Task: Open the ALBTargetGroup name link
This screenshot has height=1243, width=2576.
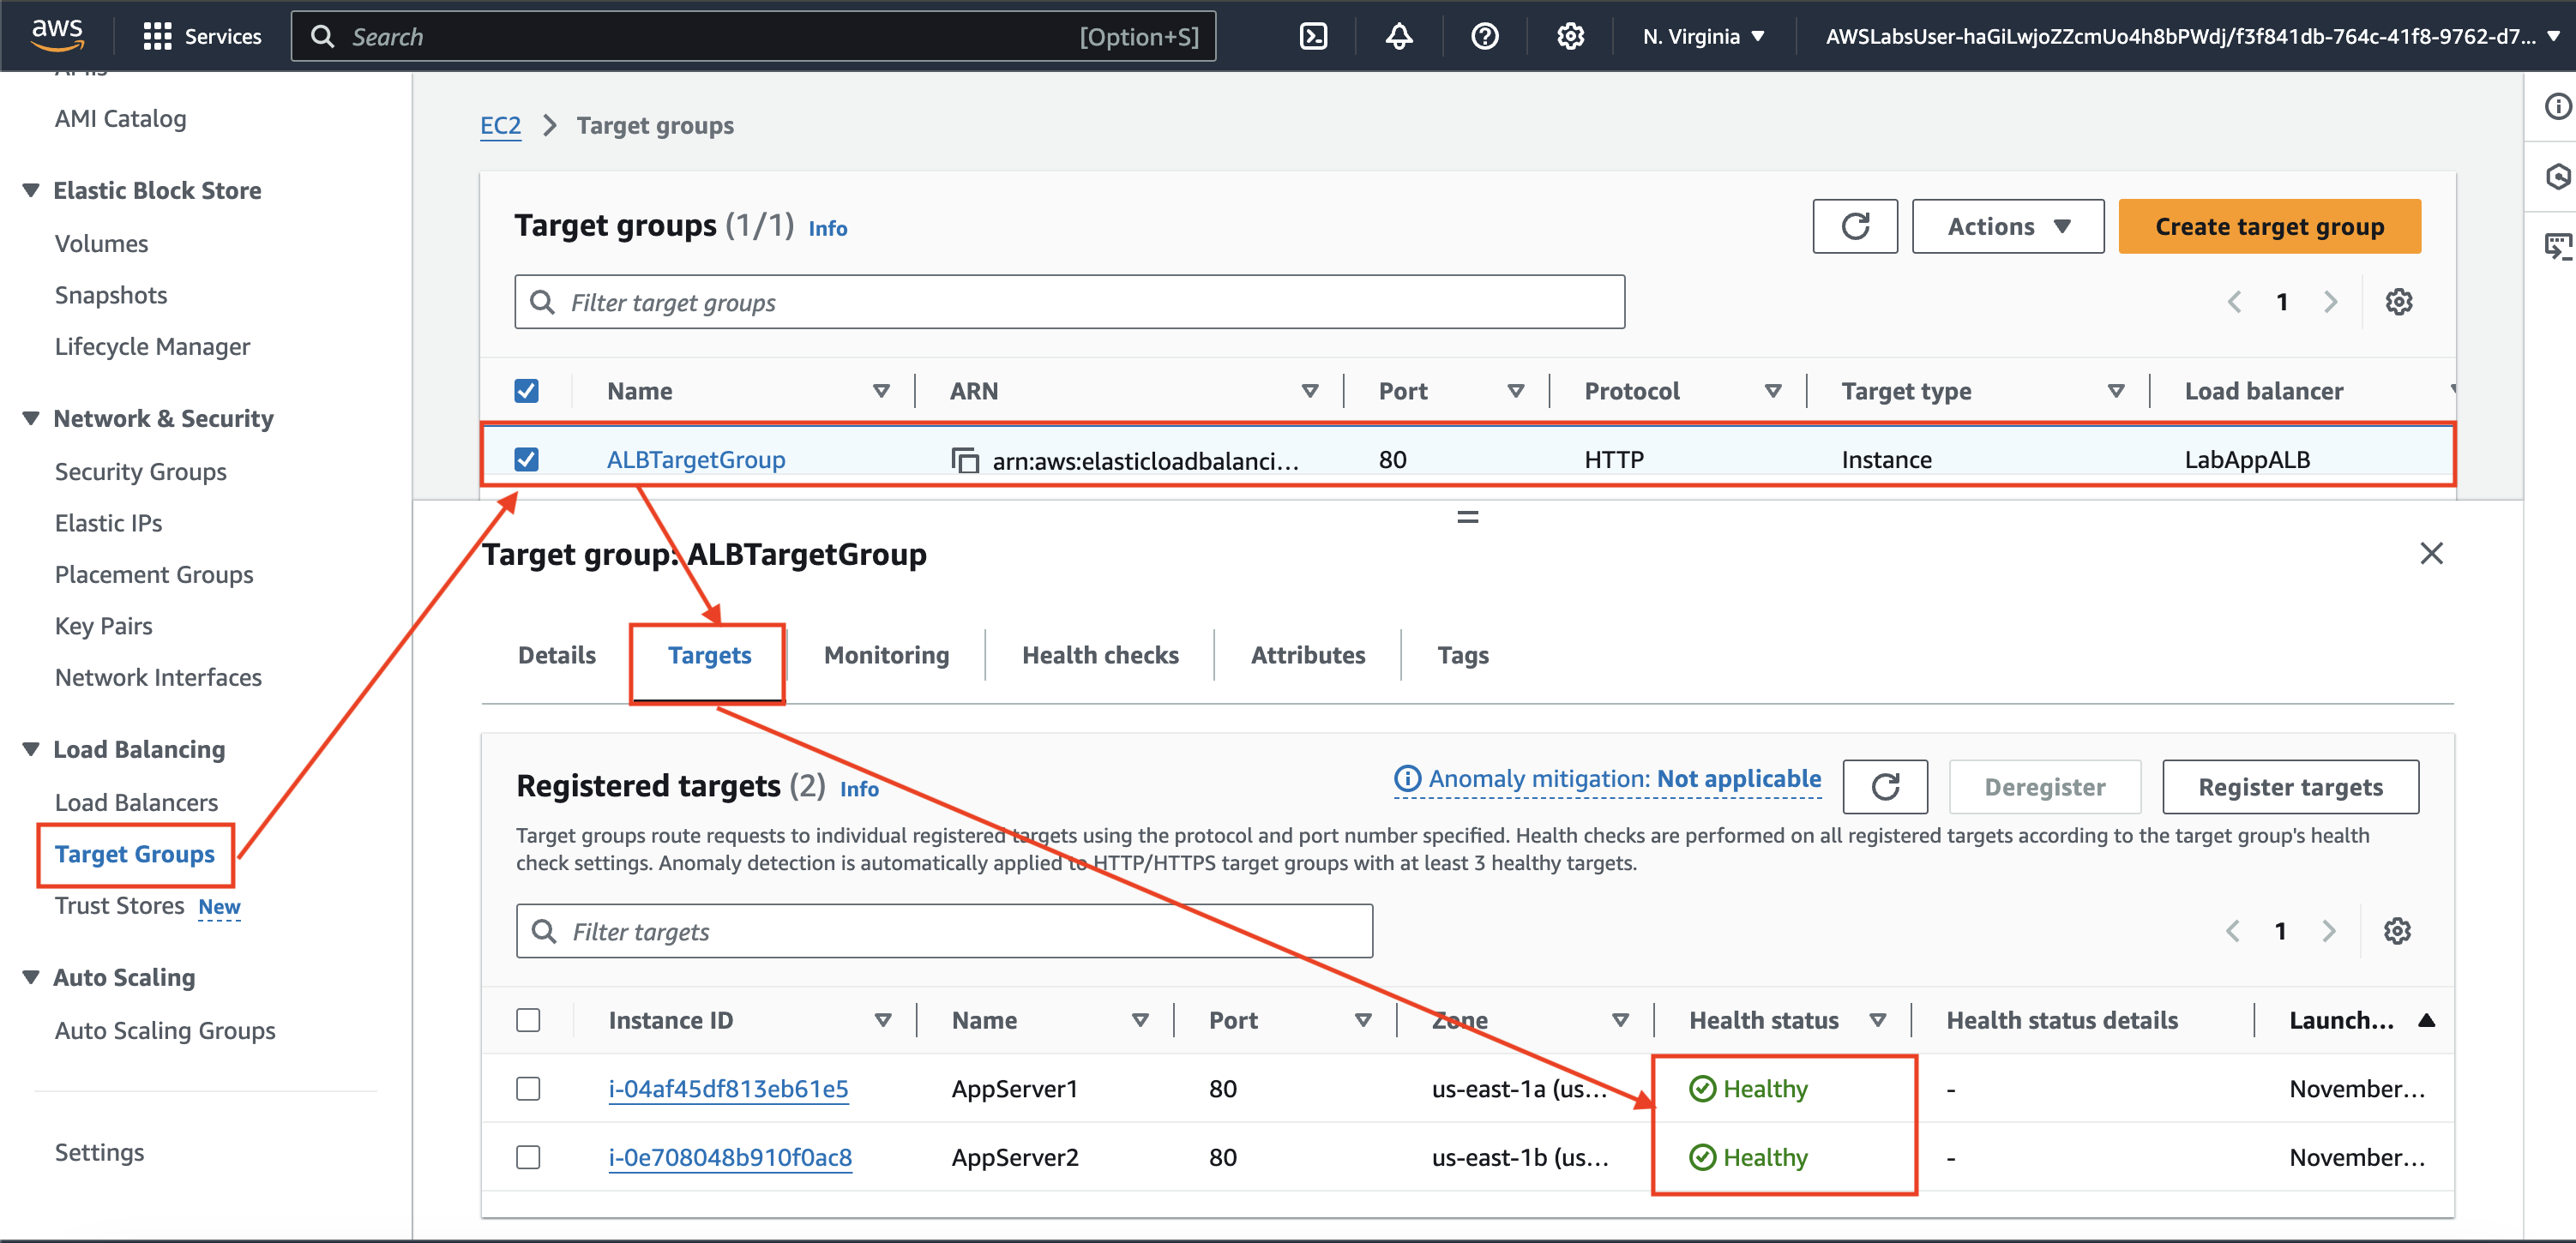Action: [696, 459]
